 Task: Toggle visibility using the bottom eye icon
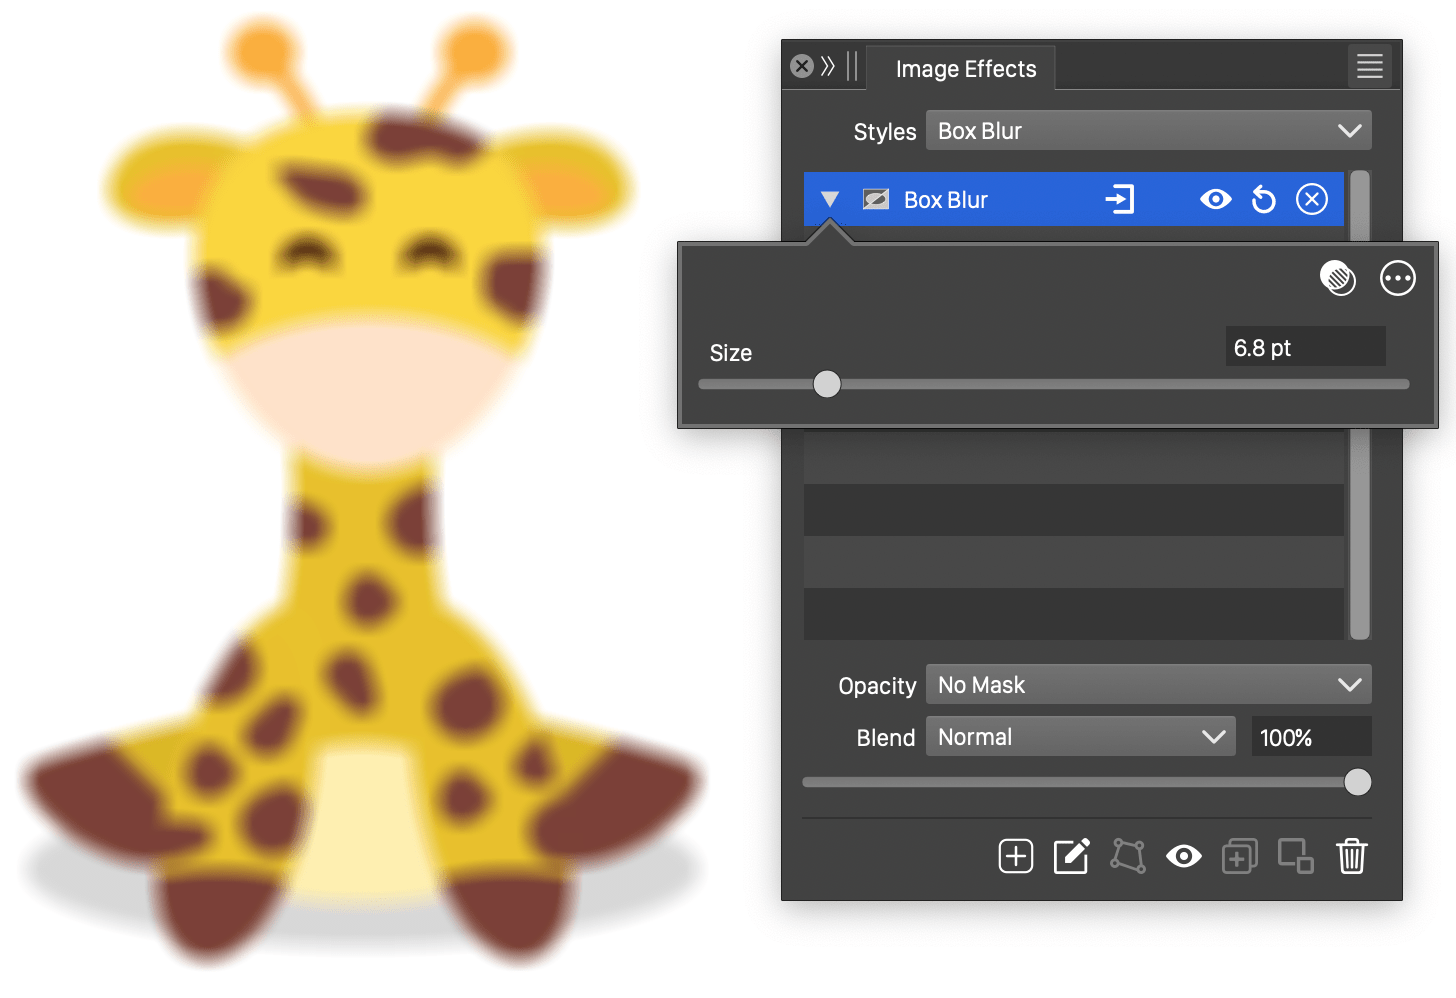(1184, 856)
